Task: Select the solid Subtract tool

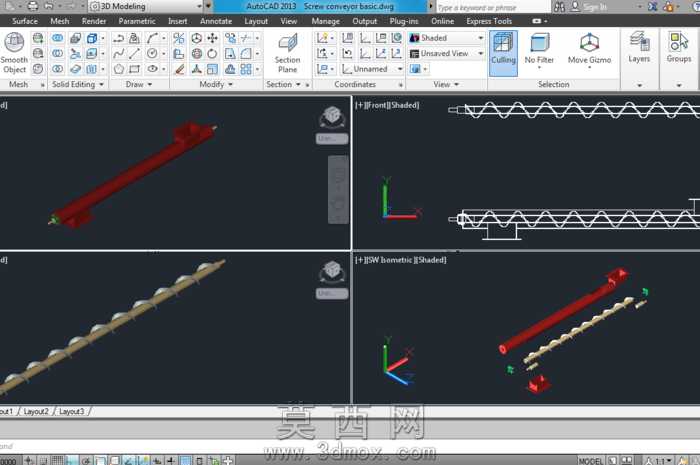Action: 58,54
